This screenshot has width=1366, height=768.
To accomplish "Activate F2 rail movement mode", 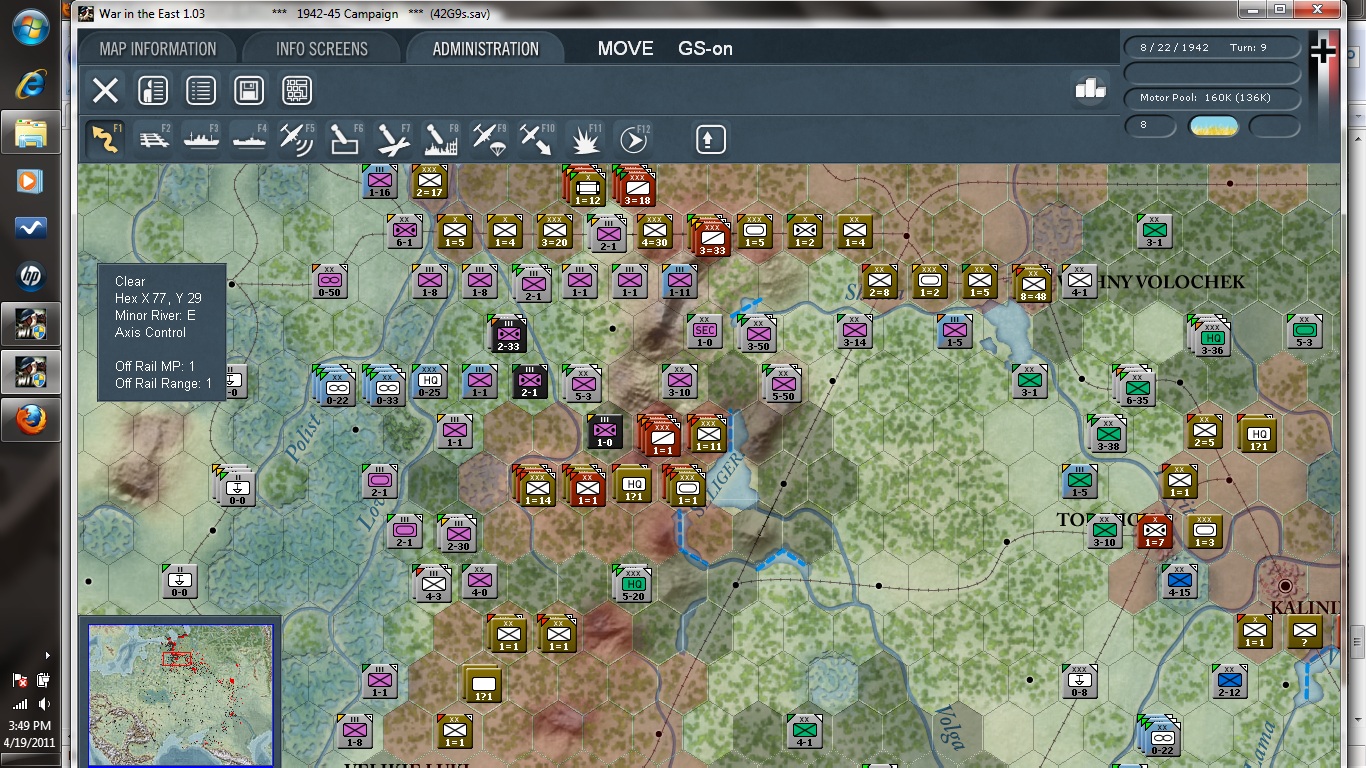I will (x=153, y=139).
